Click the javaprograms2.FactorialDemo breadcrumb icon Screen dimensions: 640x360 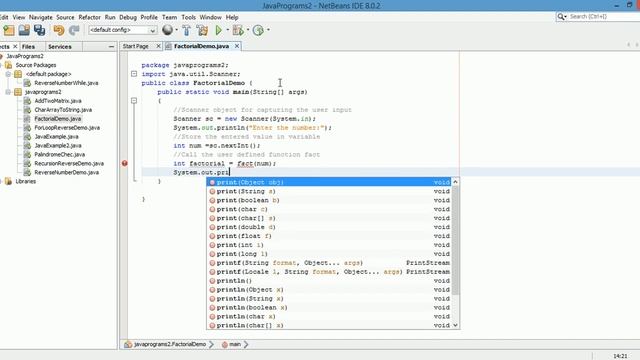coord(128,344)
